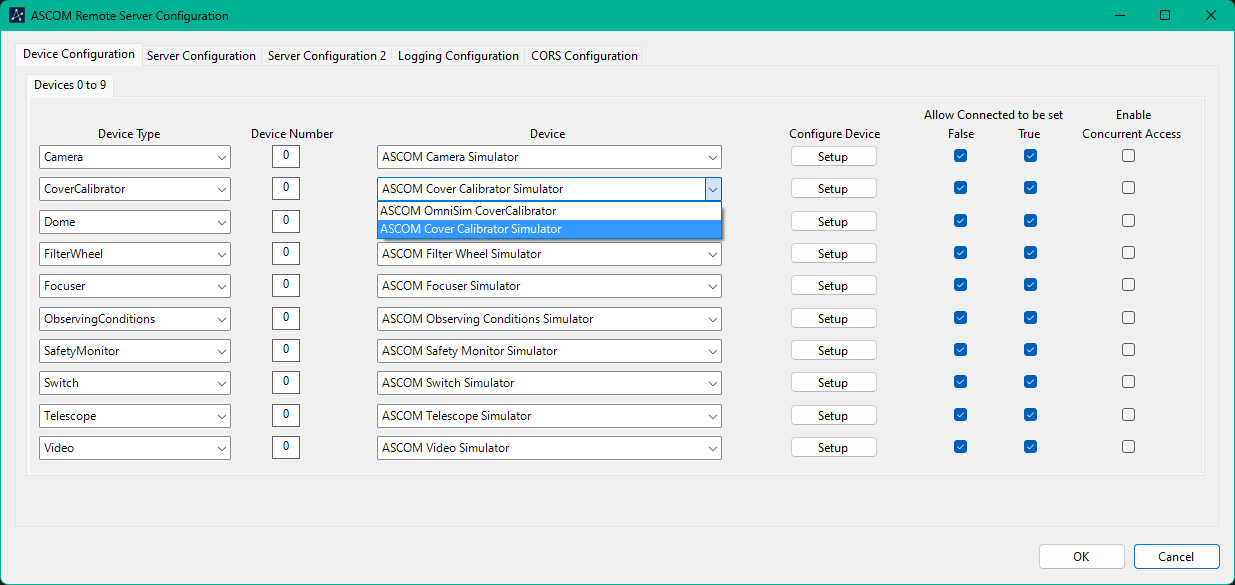Enable Concurrent Access for Camera

[1128, 156]
